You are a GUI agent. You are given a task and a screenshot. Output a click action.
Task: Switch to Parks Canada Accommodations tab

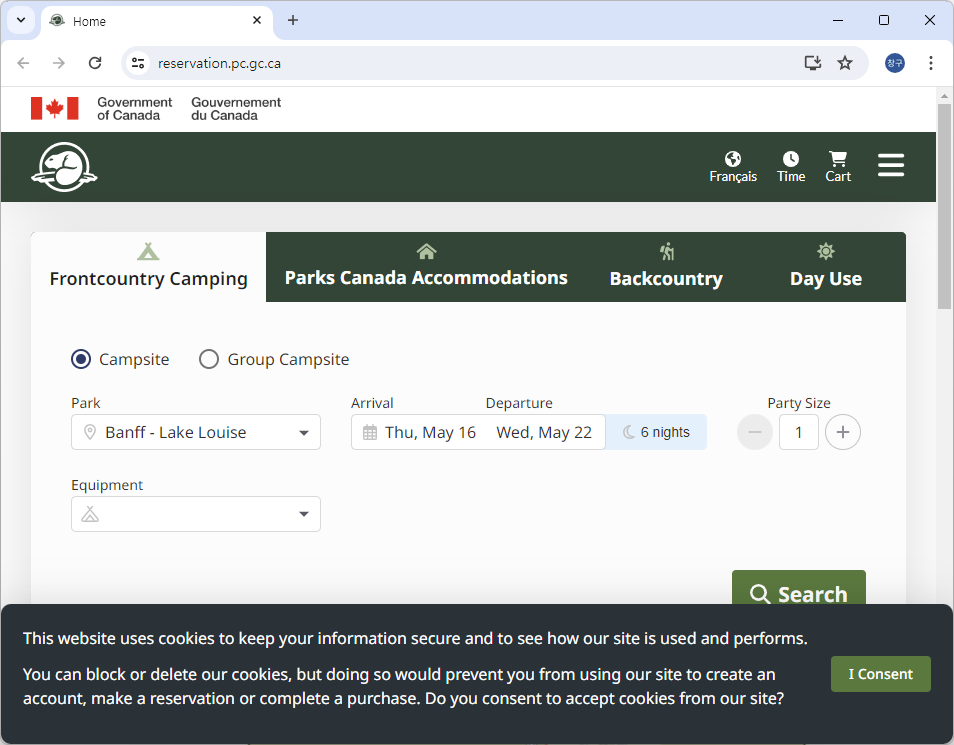[x=426, y=267]
